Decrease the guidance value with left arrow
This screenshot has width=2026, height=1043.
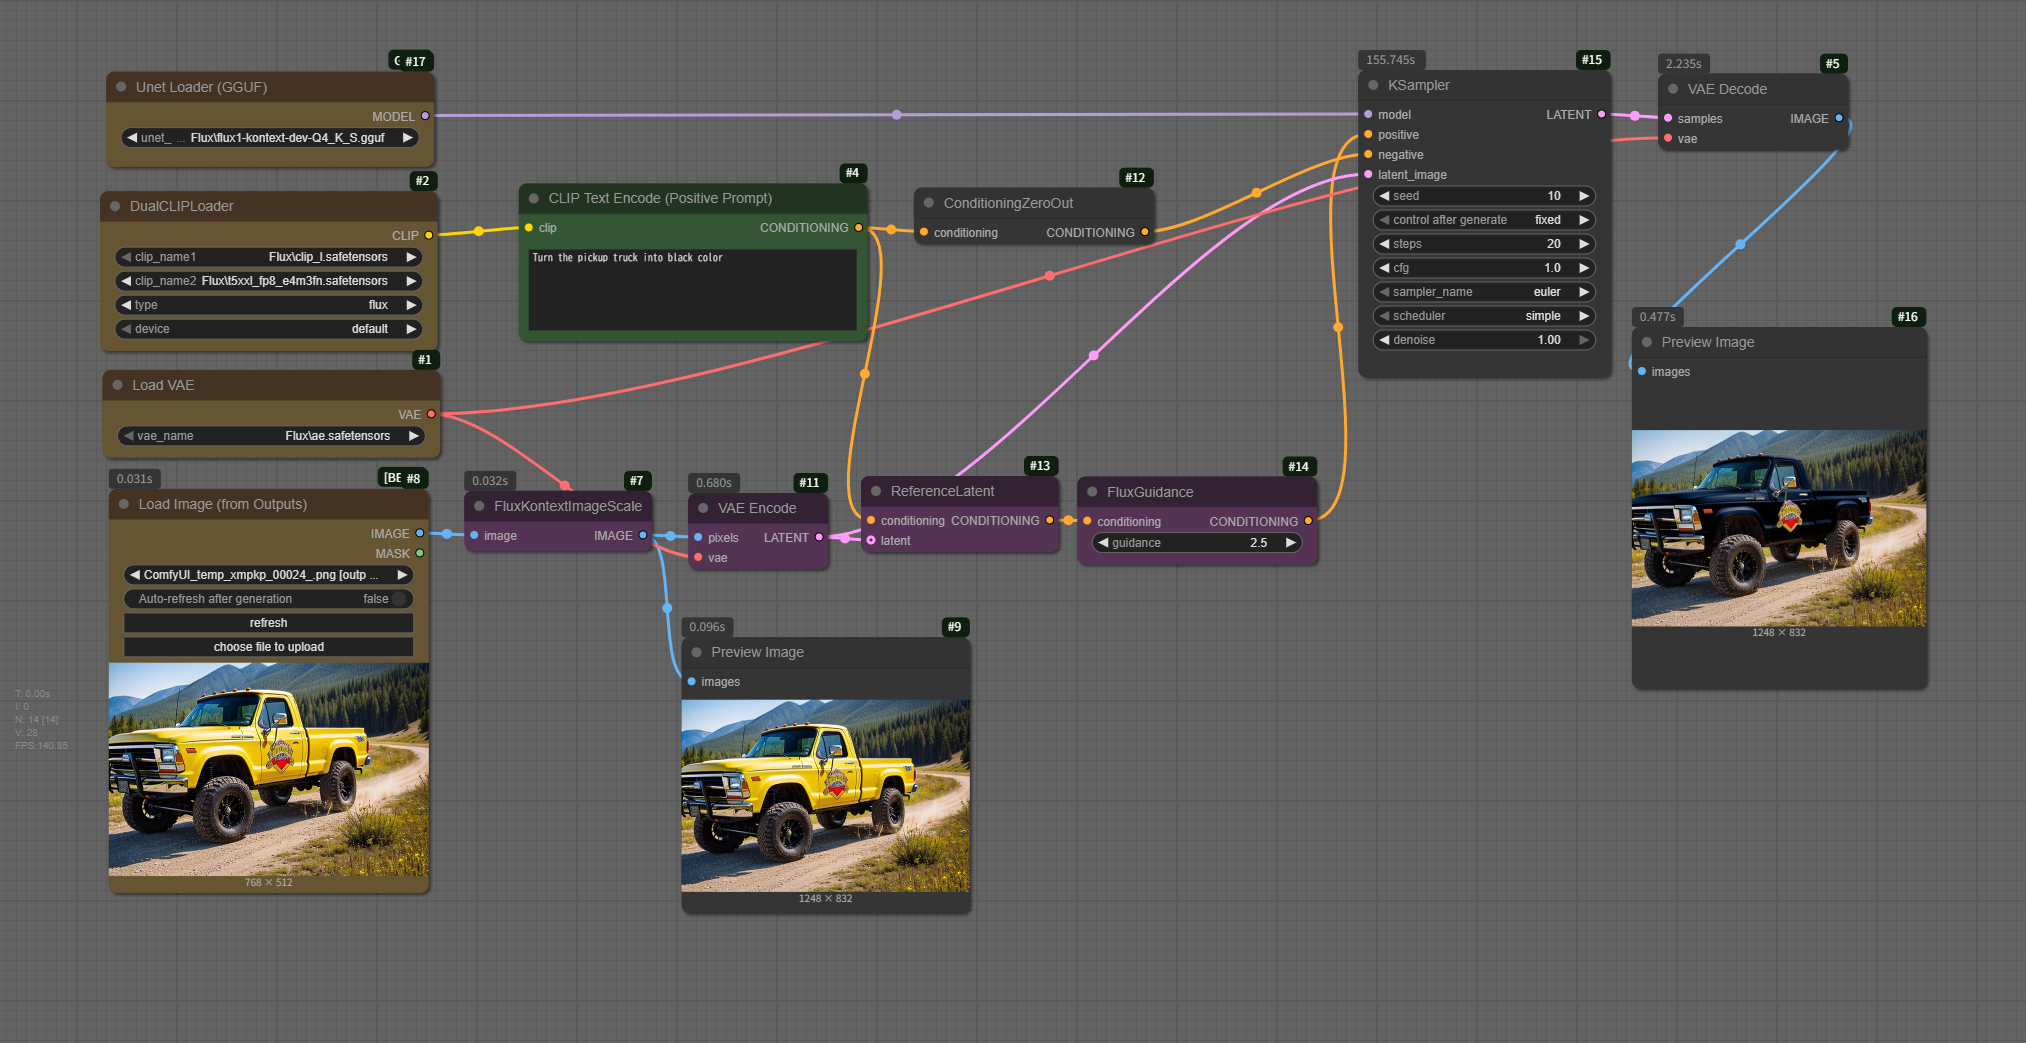(x=1103, y=543)
